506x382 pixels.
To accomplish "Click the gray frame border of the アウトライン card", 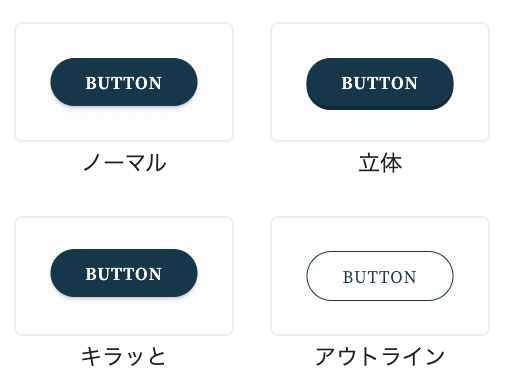I will coord(380,217).
